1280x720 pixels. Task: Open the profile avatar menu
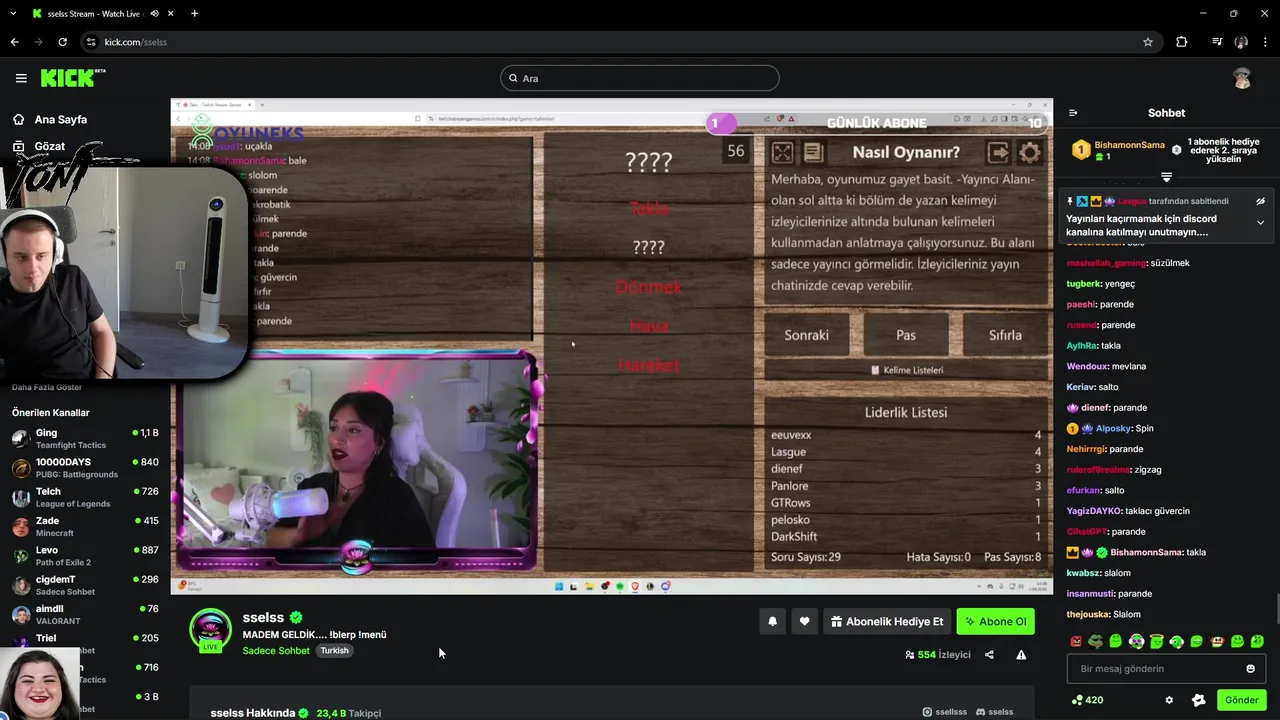pyautogui.click(x=1242, y=78)
